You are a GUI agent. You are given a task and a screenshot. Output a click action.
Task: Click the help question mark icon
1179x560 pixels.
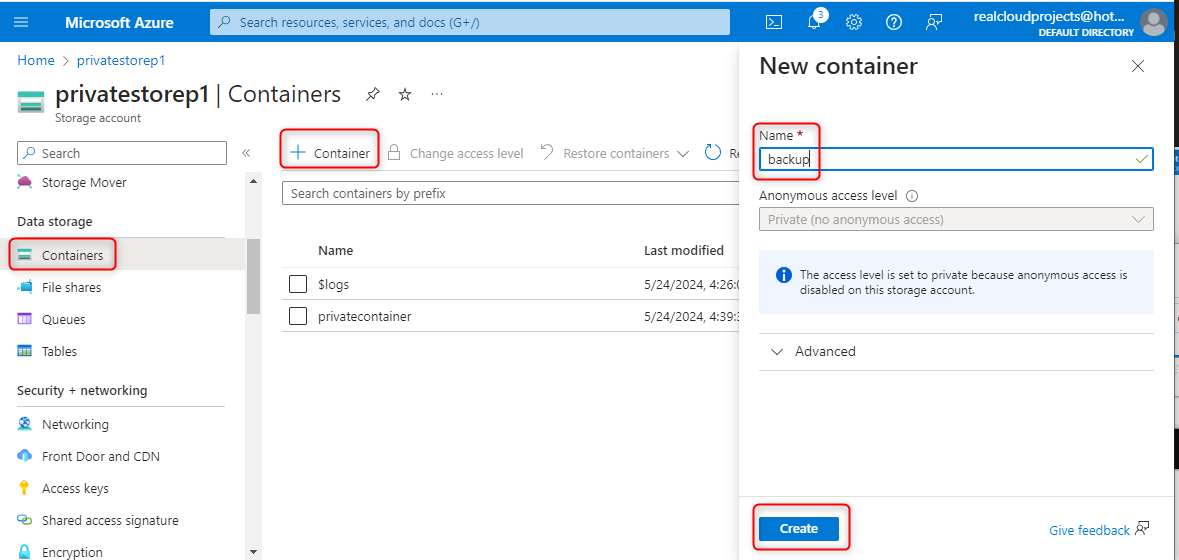(x=894, y=22)
